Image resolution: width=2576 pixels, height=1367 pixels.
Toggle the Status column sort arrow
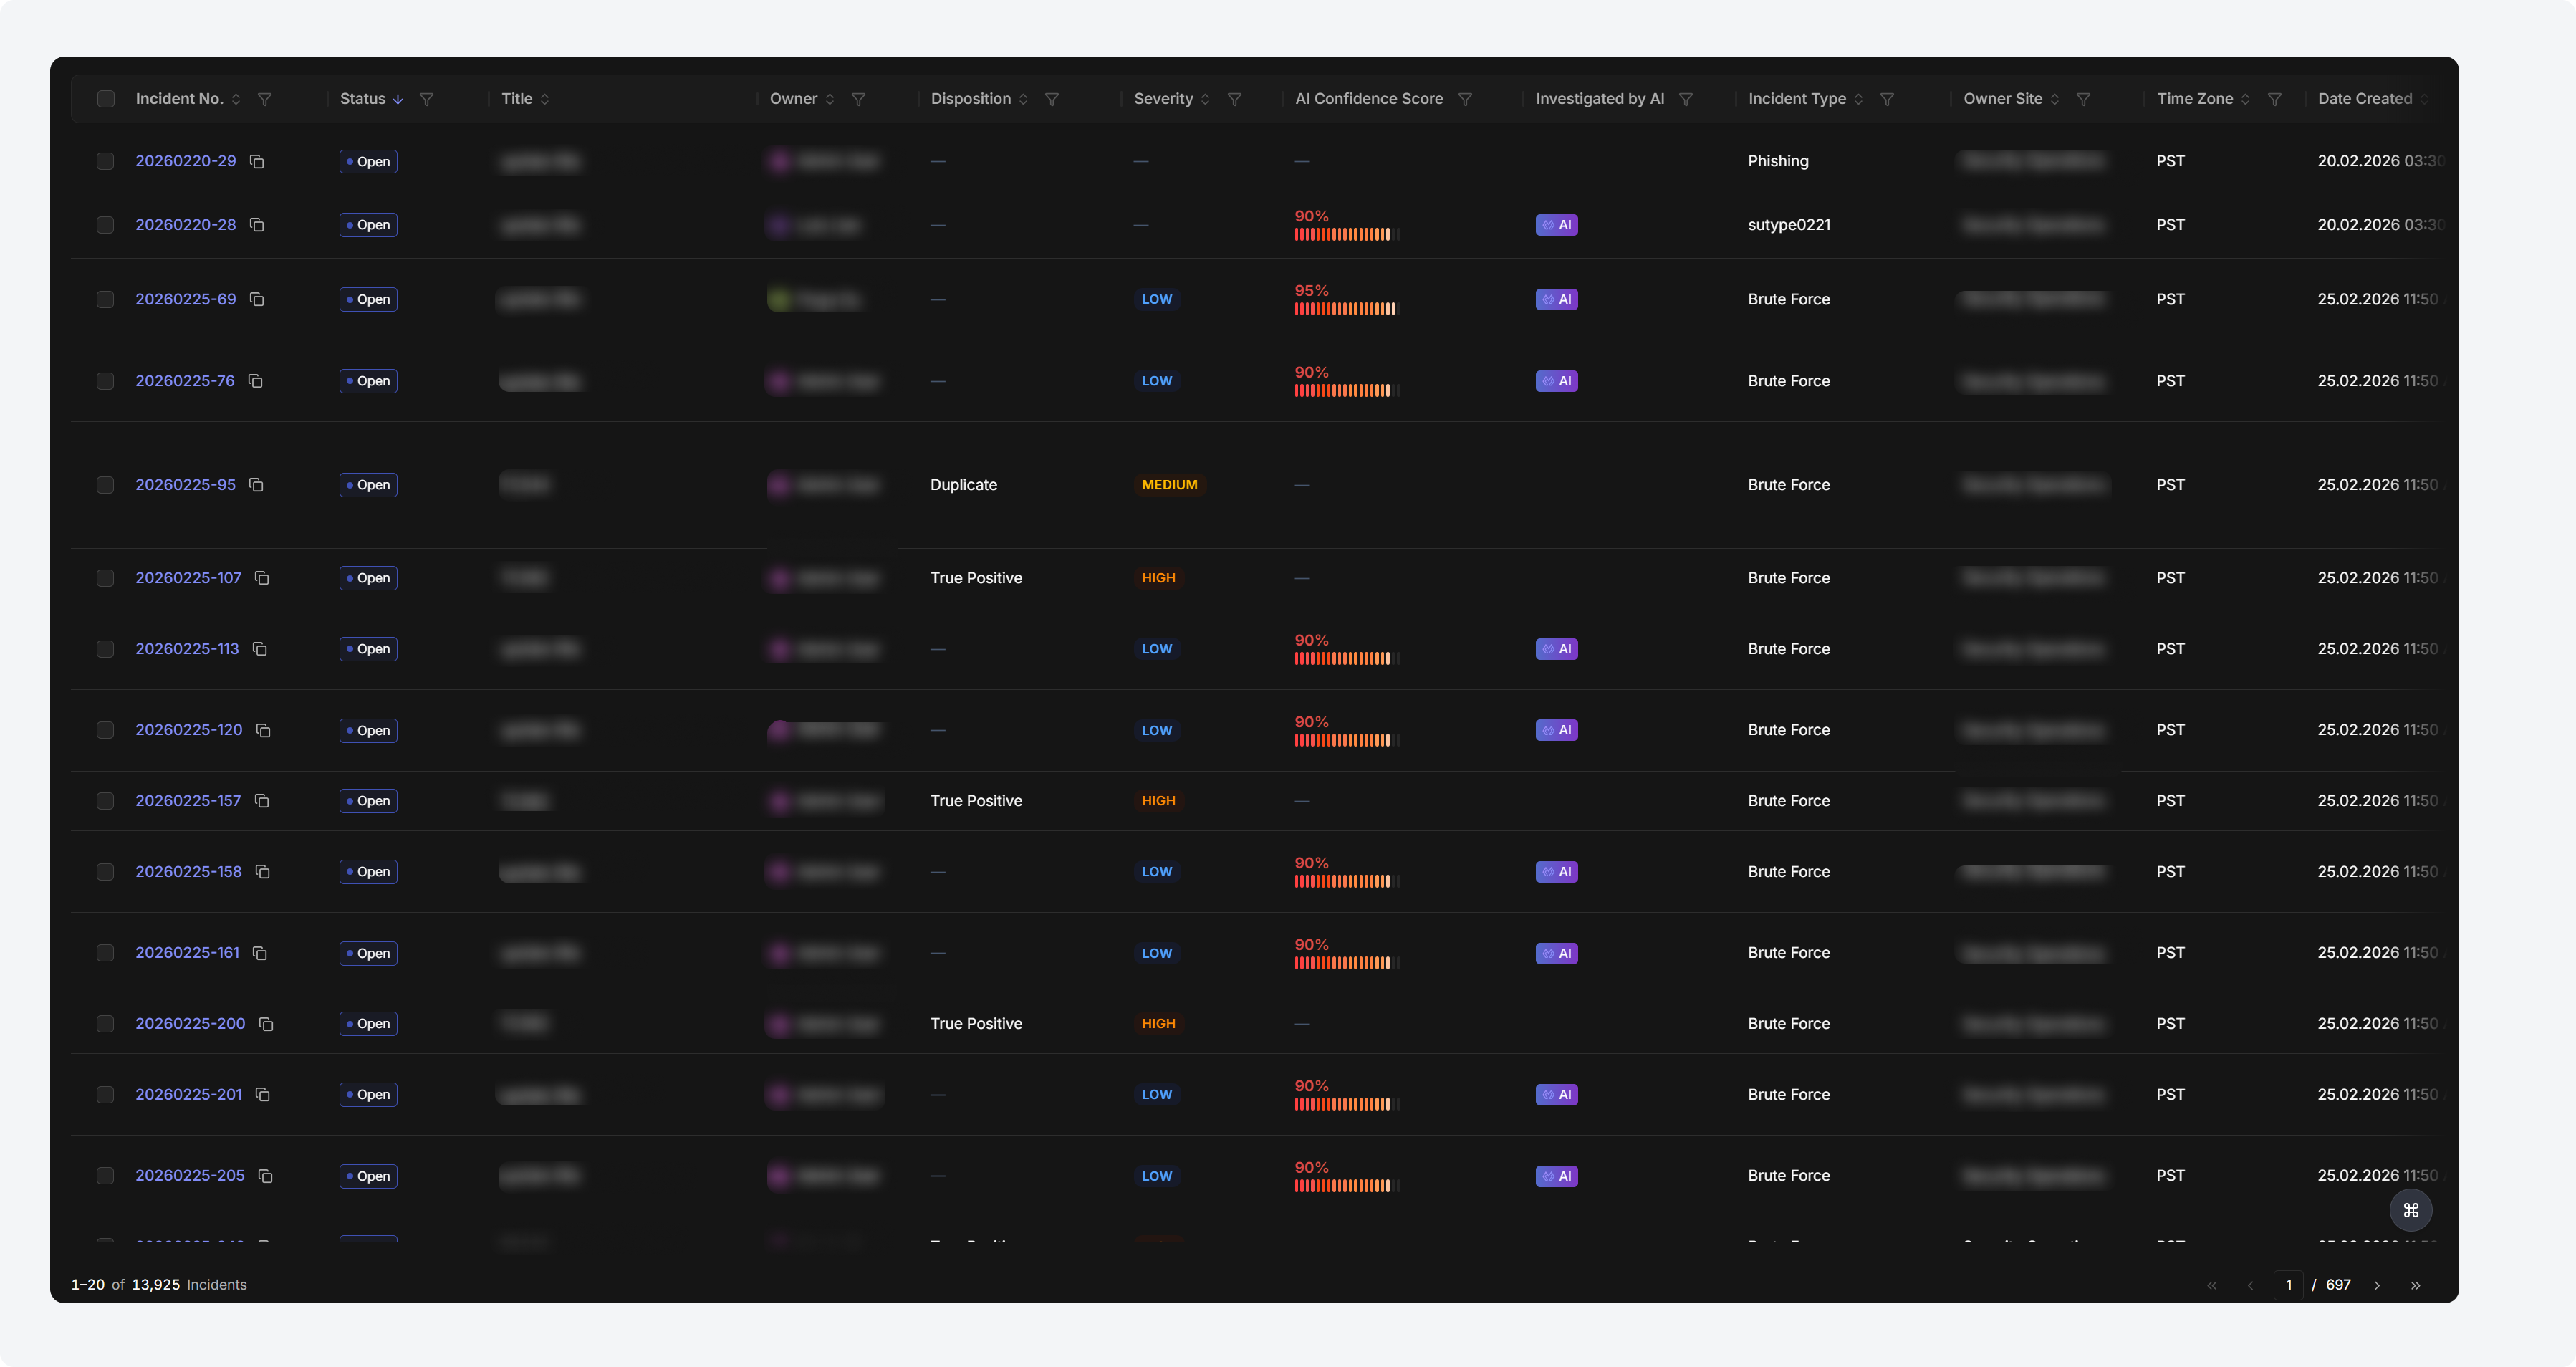[398, 99]
